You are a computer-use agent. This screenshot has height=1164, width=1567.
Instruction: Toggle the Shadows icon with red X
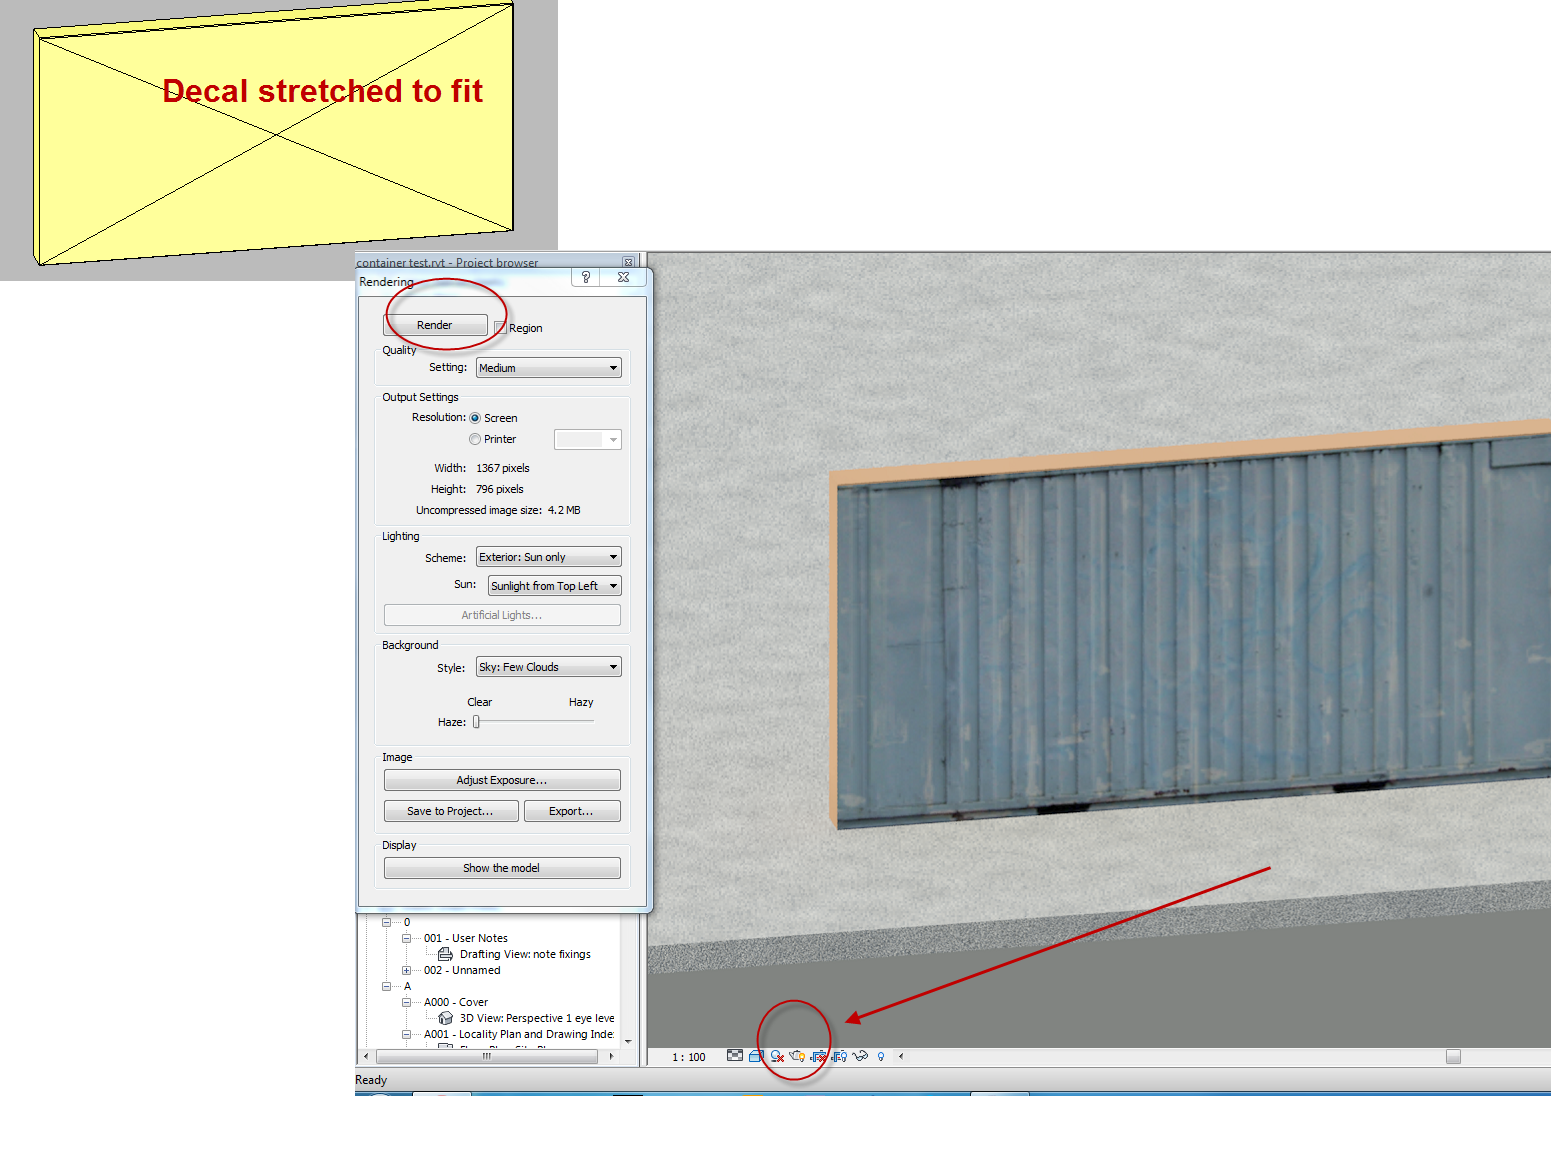[x=777, y=1056]
